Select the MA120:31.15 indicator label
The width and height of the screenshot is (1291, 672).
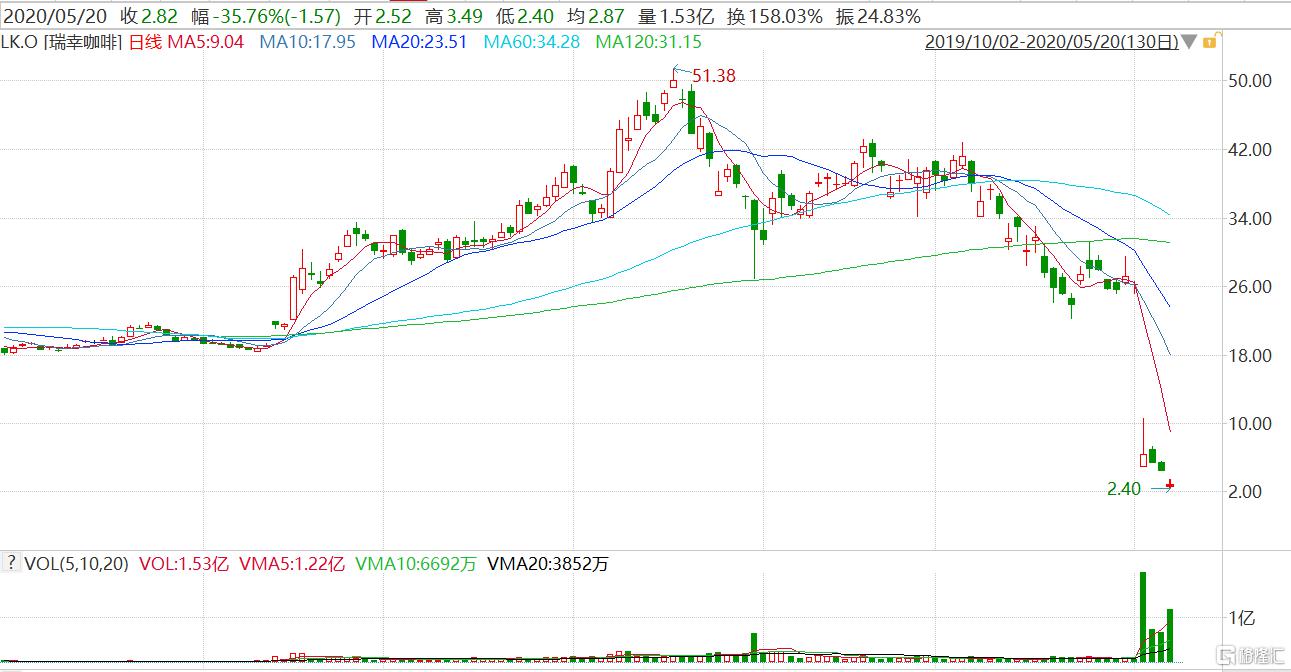tap(648, 42)
